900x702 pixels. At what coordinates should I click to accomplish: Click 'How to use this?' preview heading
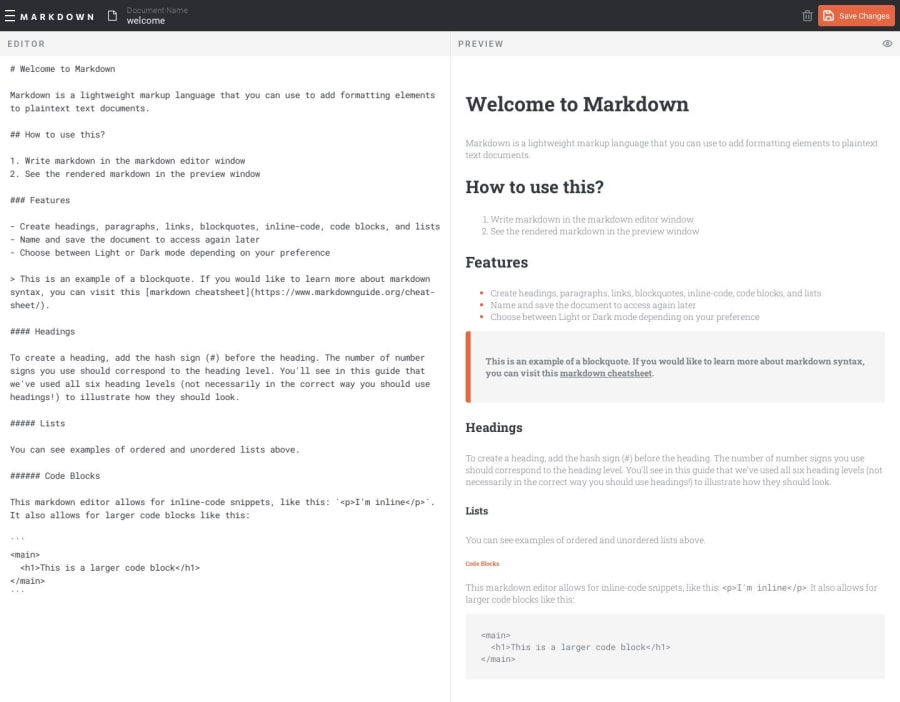[x=534, y=187]
